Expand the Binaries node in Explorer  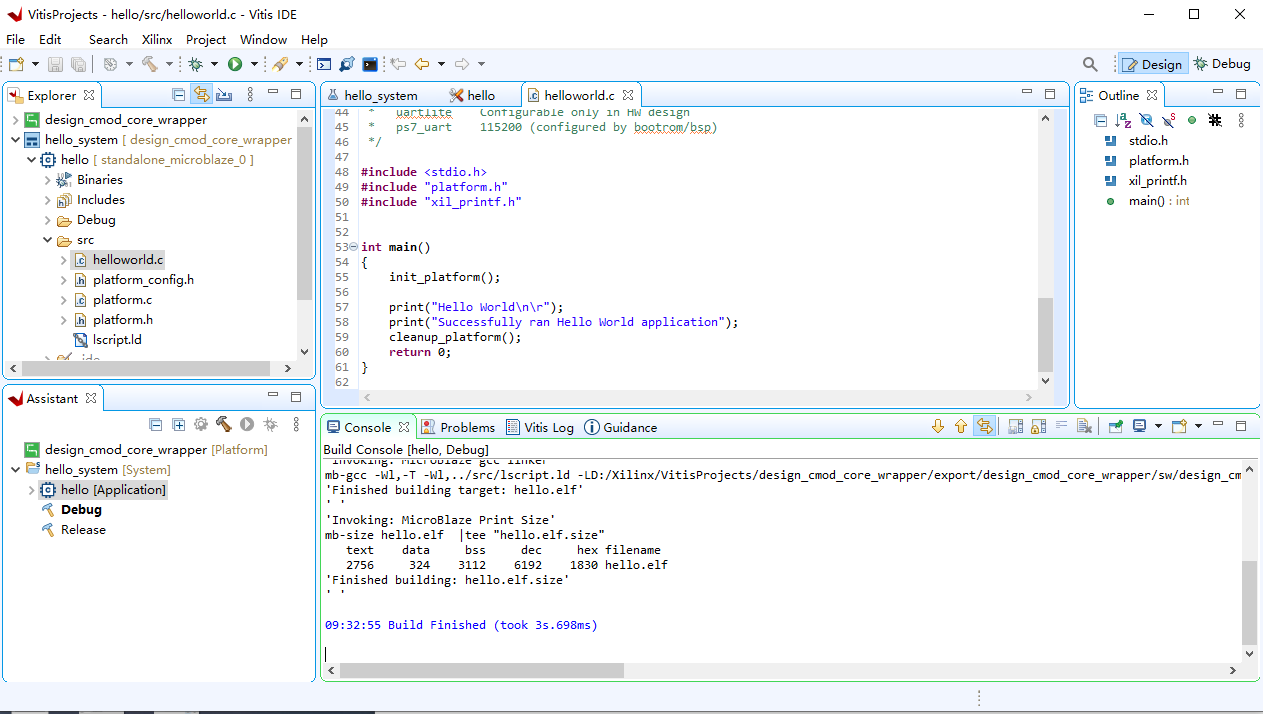(x=47, y=180)
